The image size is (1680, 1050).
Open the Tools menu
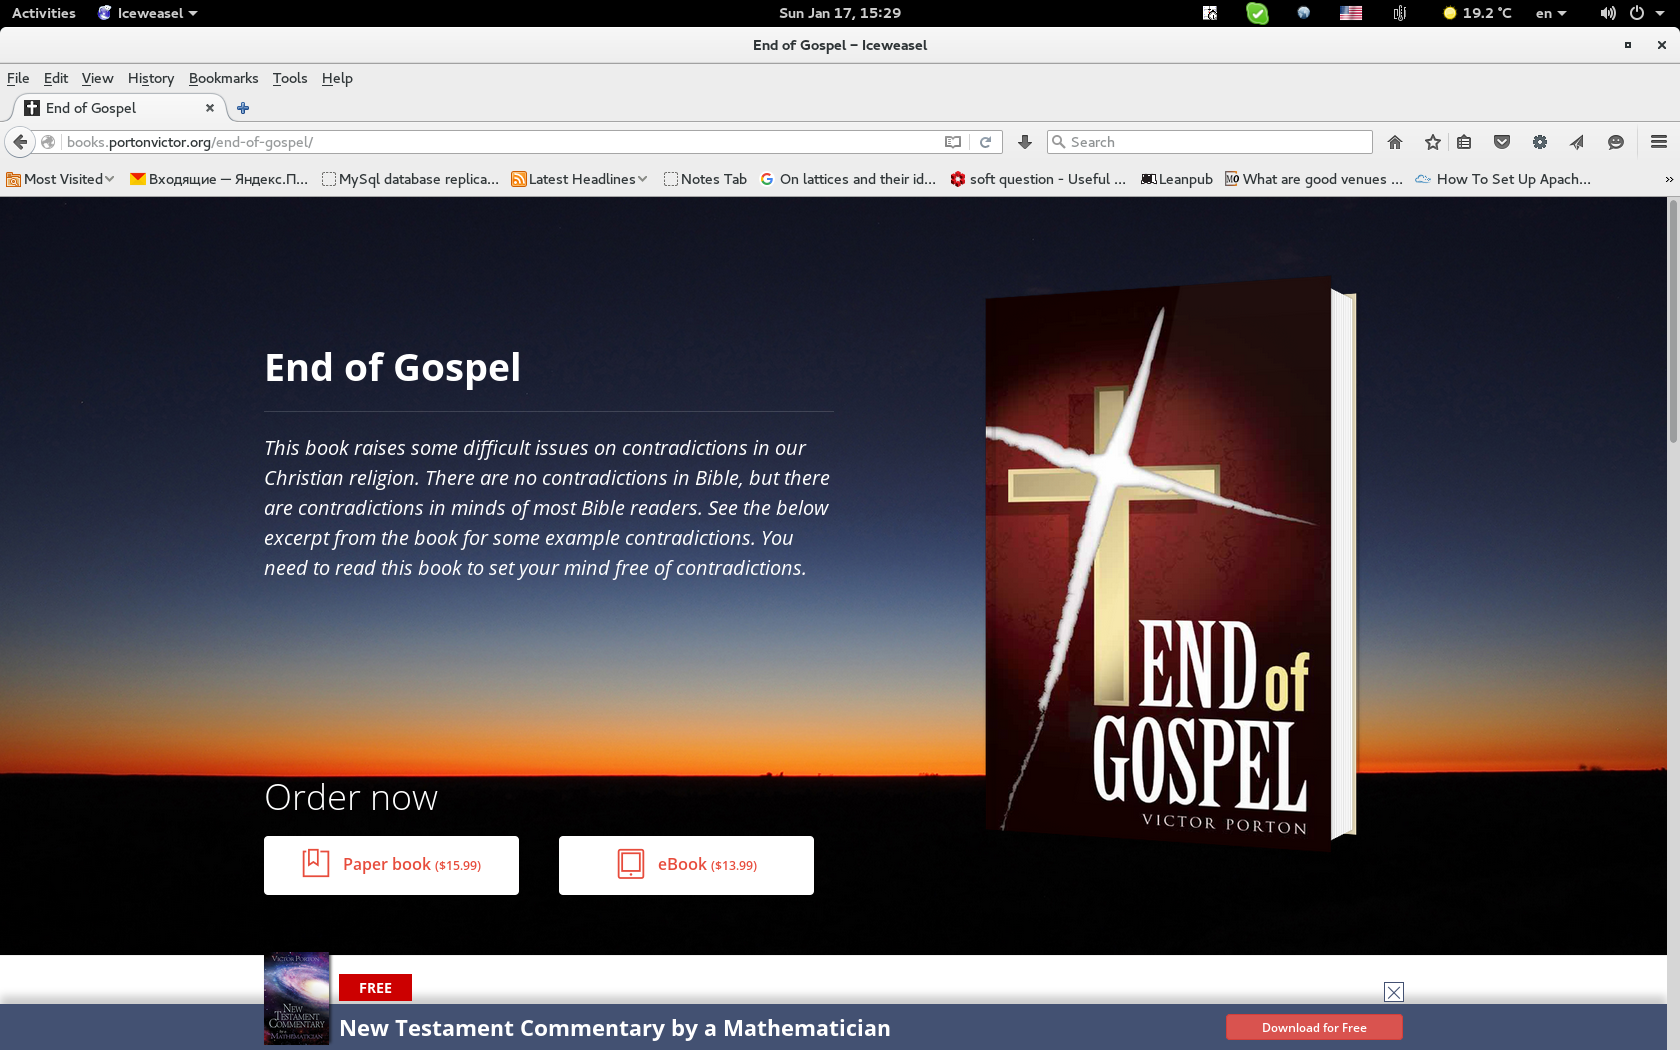(290, 78)
